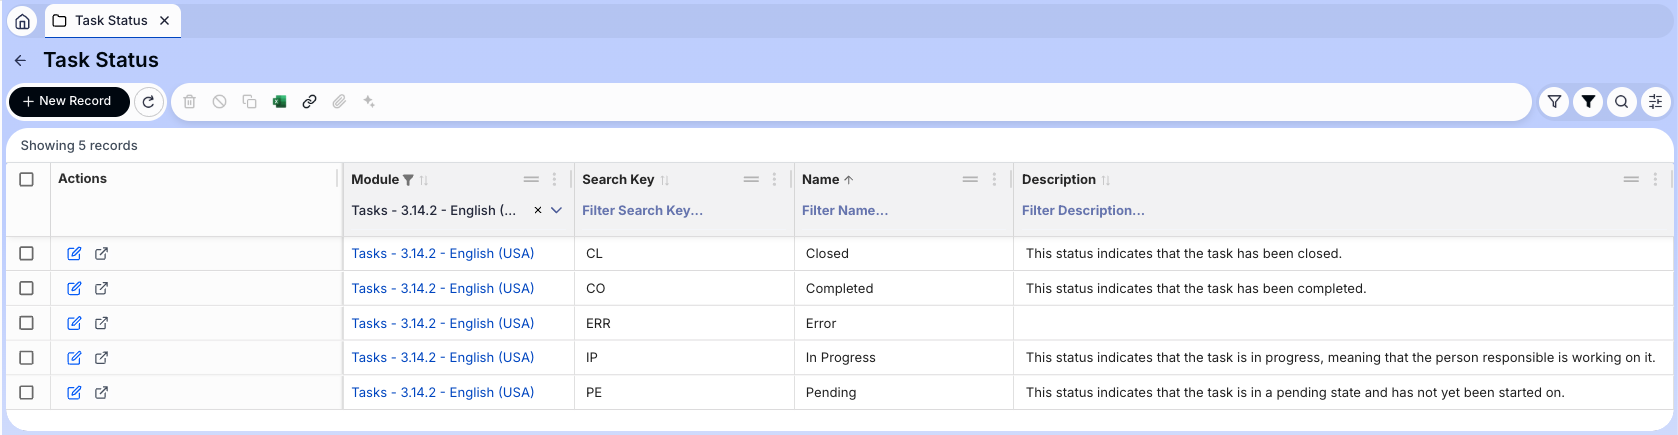
Task: Open the Description column options menu
Action: (x=1654, y=180)
